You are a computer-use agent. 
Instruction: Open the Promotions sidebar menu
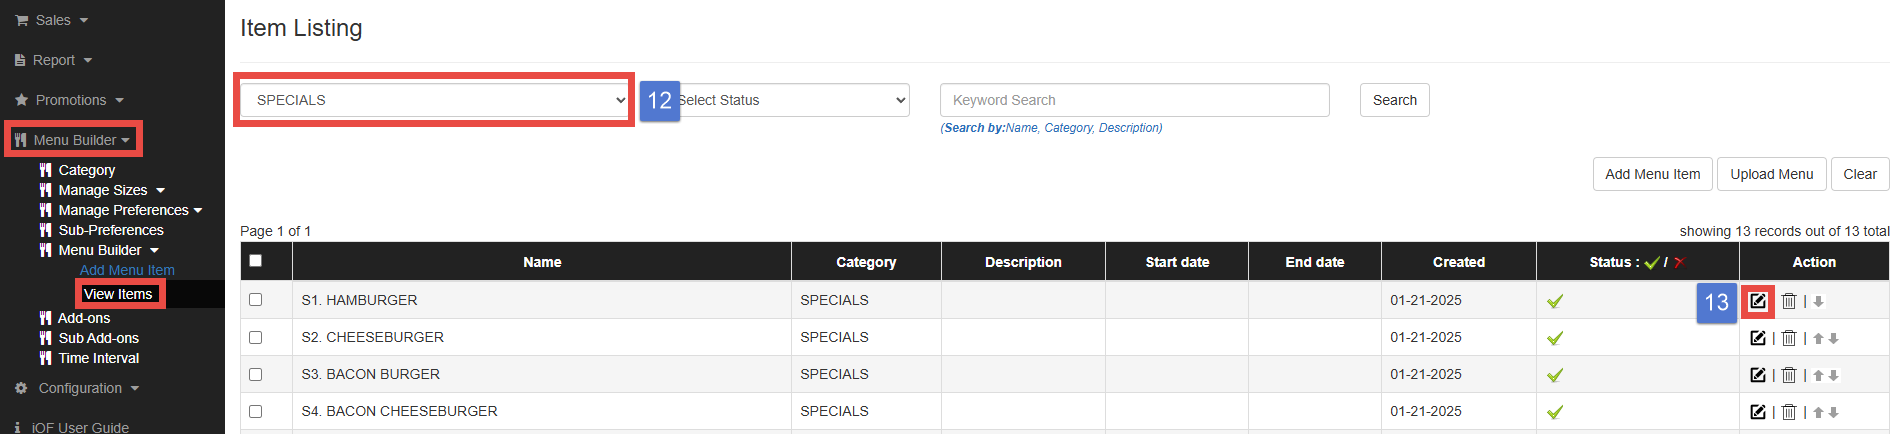coord(70,100)
